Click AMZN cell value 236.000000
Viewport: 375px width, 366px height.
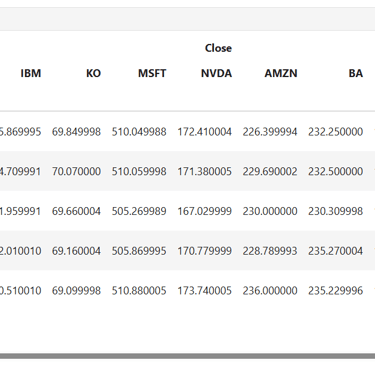point(270,290)
